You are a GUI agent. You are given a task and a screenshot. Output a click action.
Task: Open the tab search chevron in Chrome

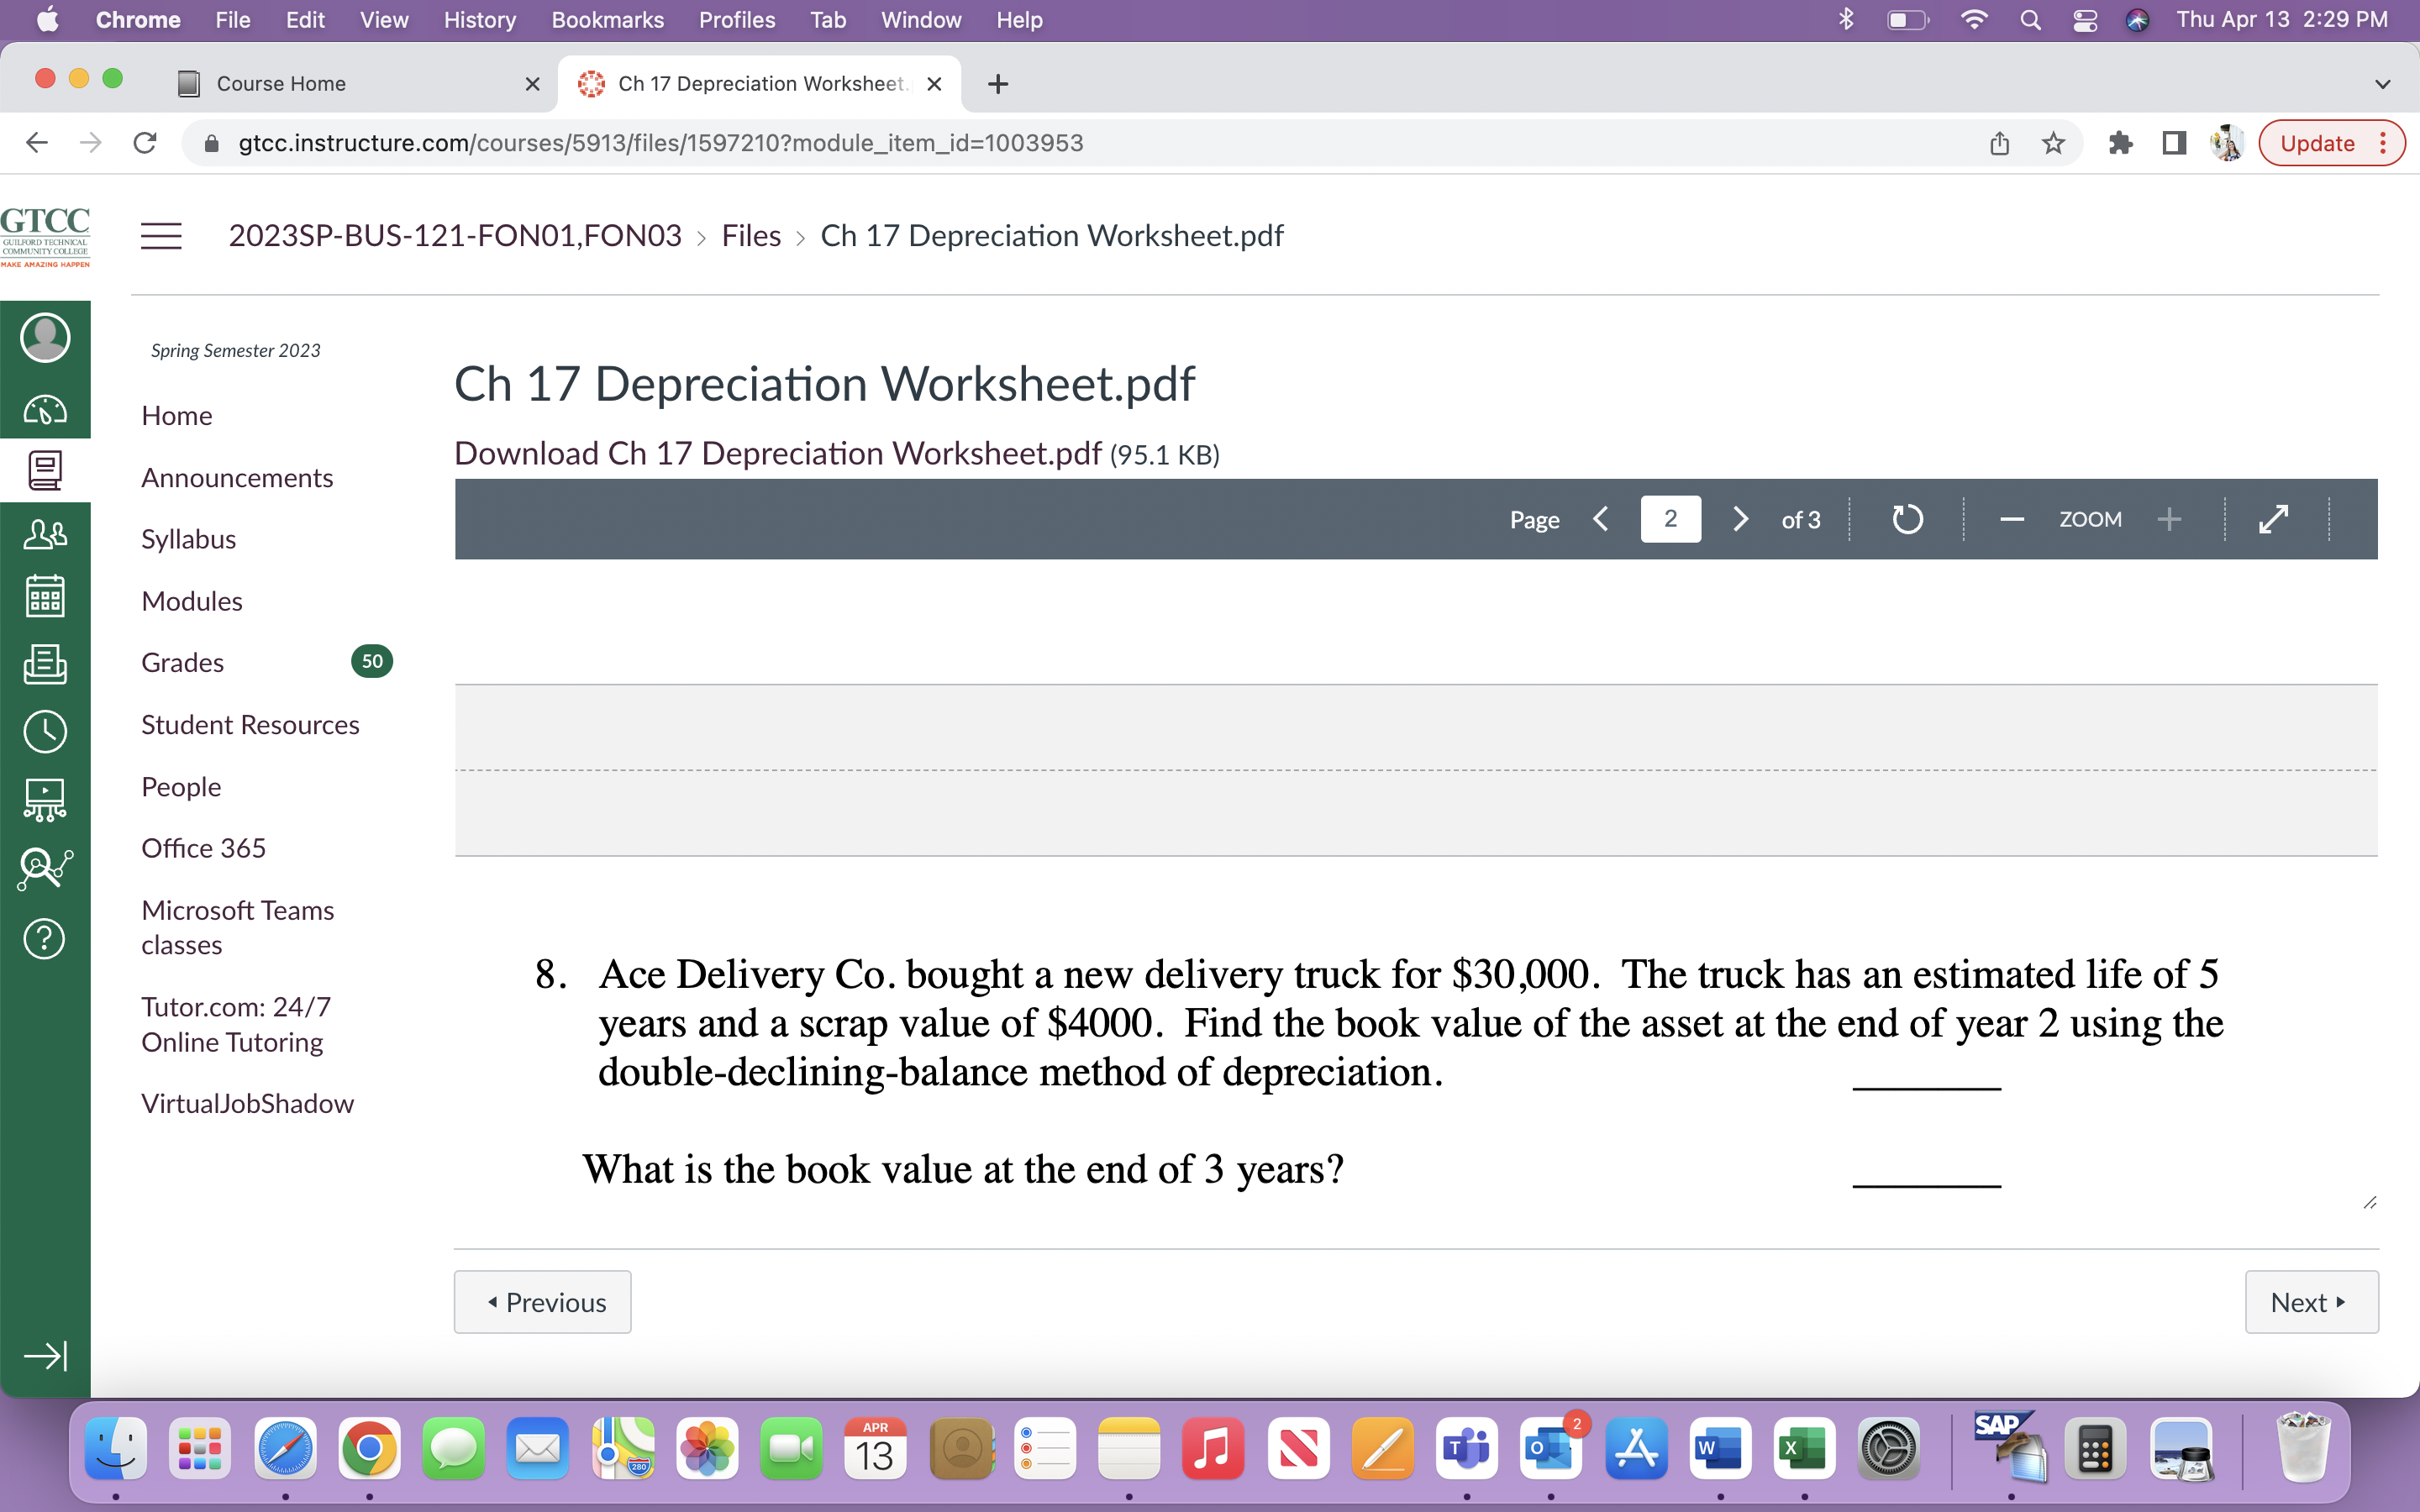pyautogui.click(x=2383, y=84)
